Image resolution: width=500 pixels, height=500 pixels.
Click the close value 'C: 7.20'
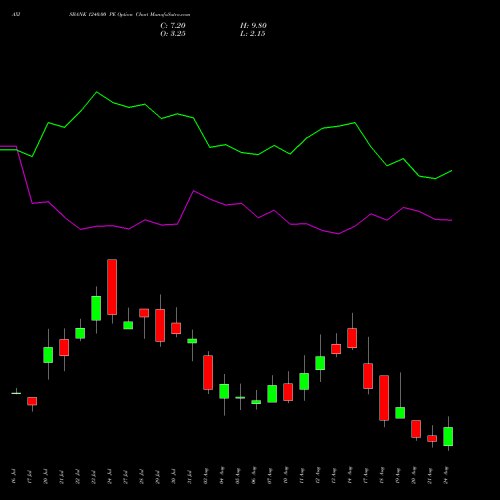[x=173, y=26]
